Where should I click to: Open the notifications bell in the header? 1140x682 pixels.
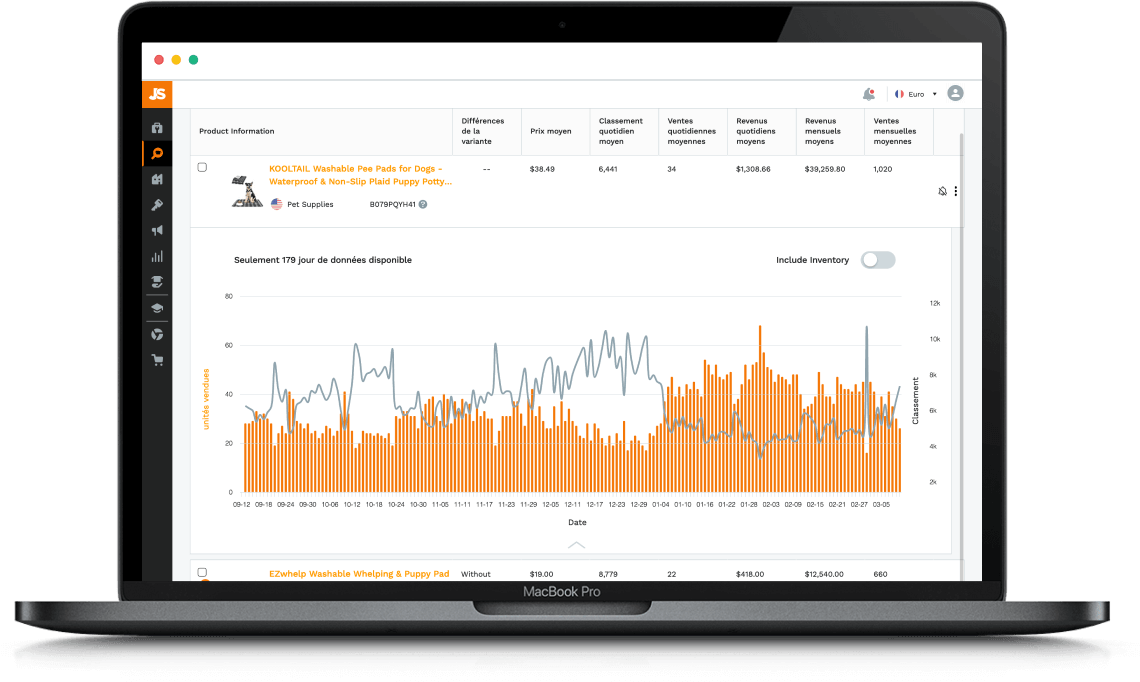(869, 94)
